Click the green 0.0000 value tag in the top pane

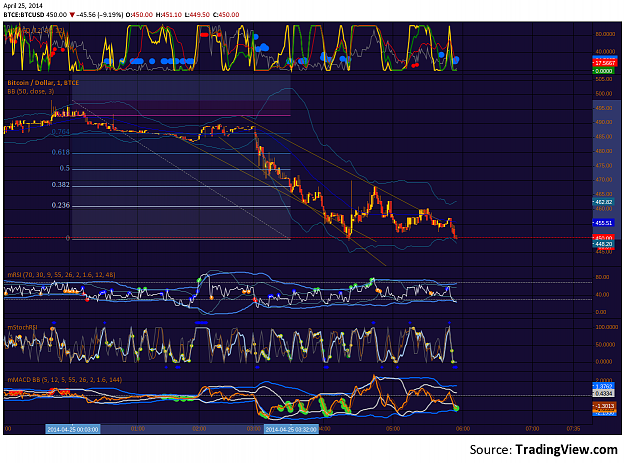pos(603,71)
